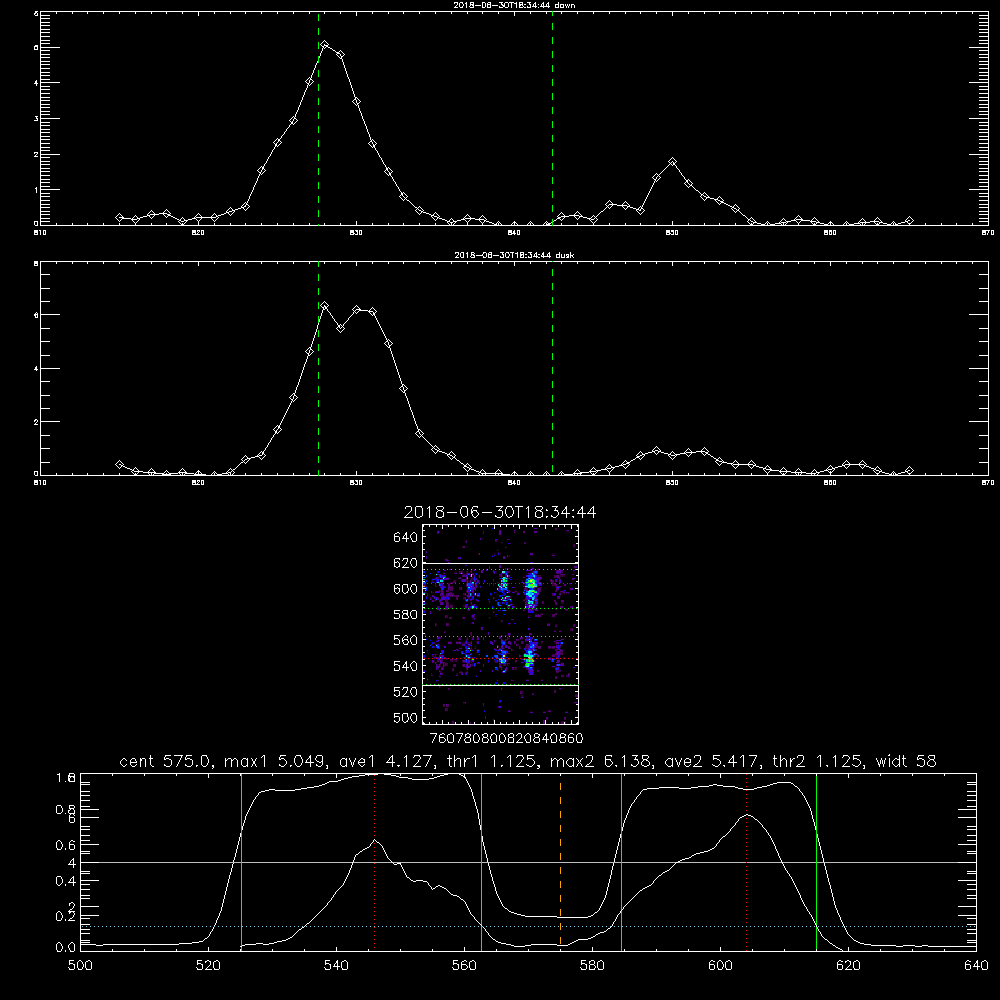Click the 580 y-axis label of the spectral image
The image size is (1000, 1000).
point(406,614)
